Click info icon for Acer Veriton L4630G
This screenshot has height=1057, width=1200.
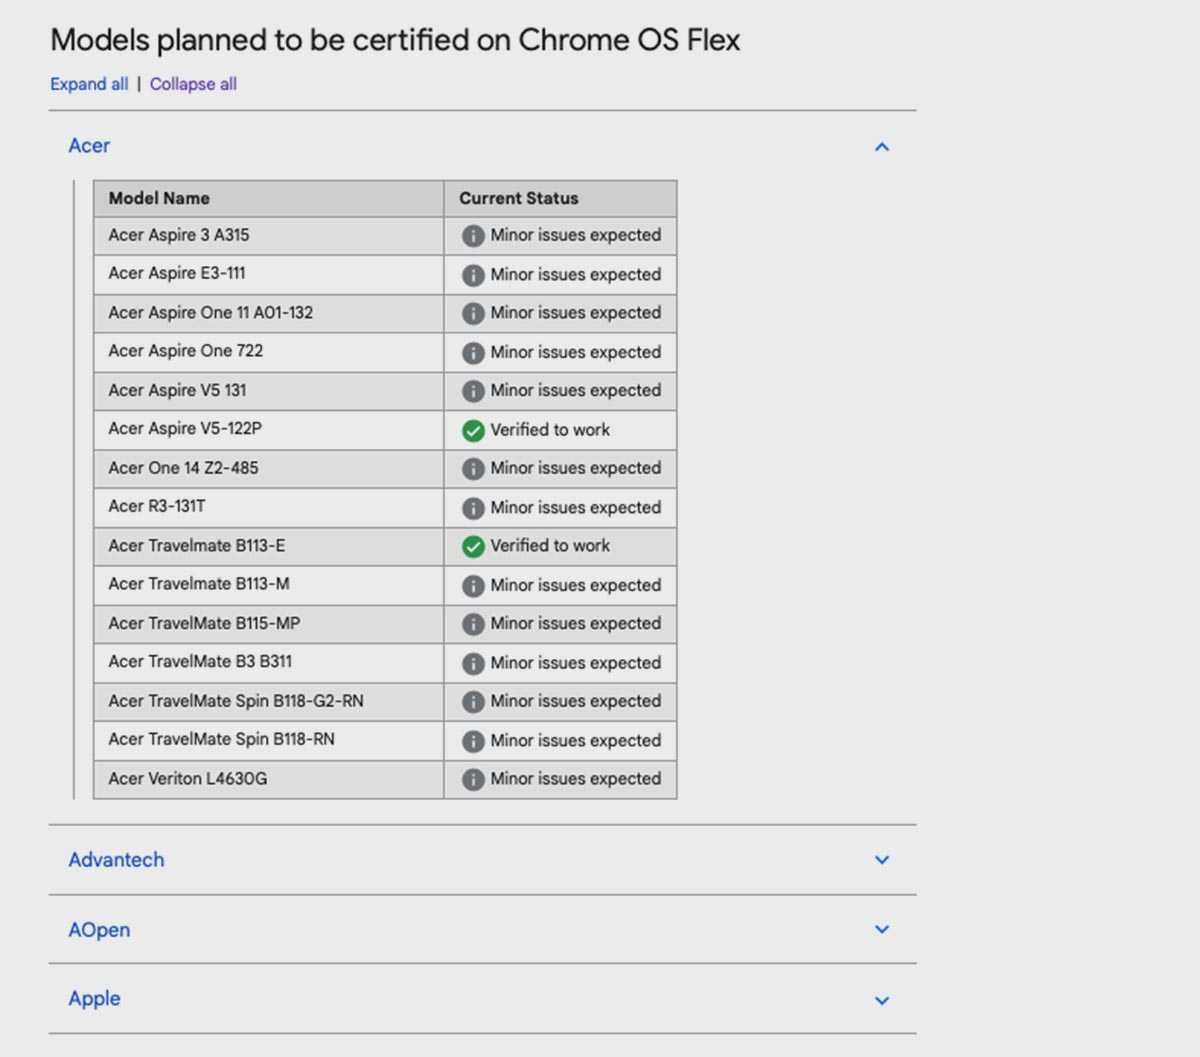point(473,779)
